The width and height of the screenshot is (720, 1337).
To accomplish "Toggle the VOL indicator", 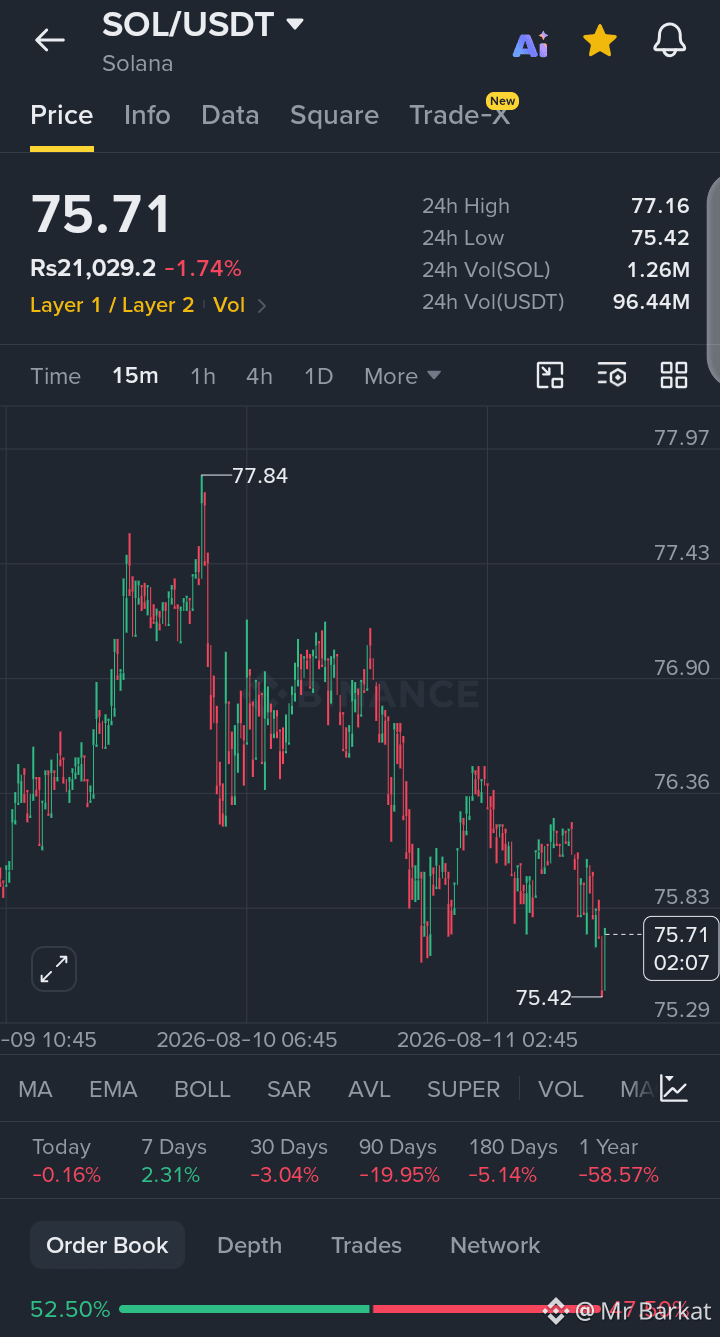I will [560, 1089].
